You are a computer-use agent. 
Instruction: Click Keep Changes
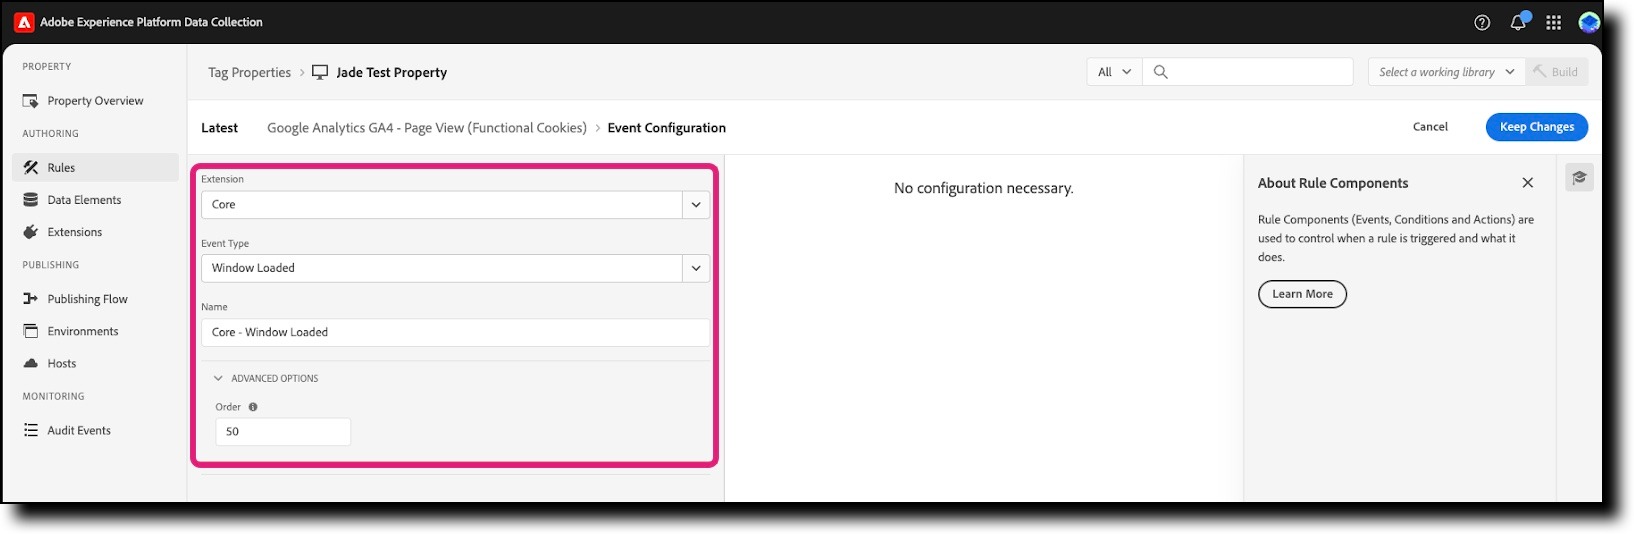1537,127
